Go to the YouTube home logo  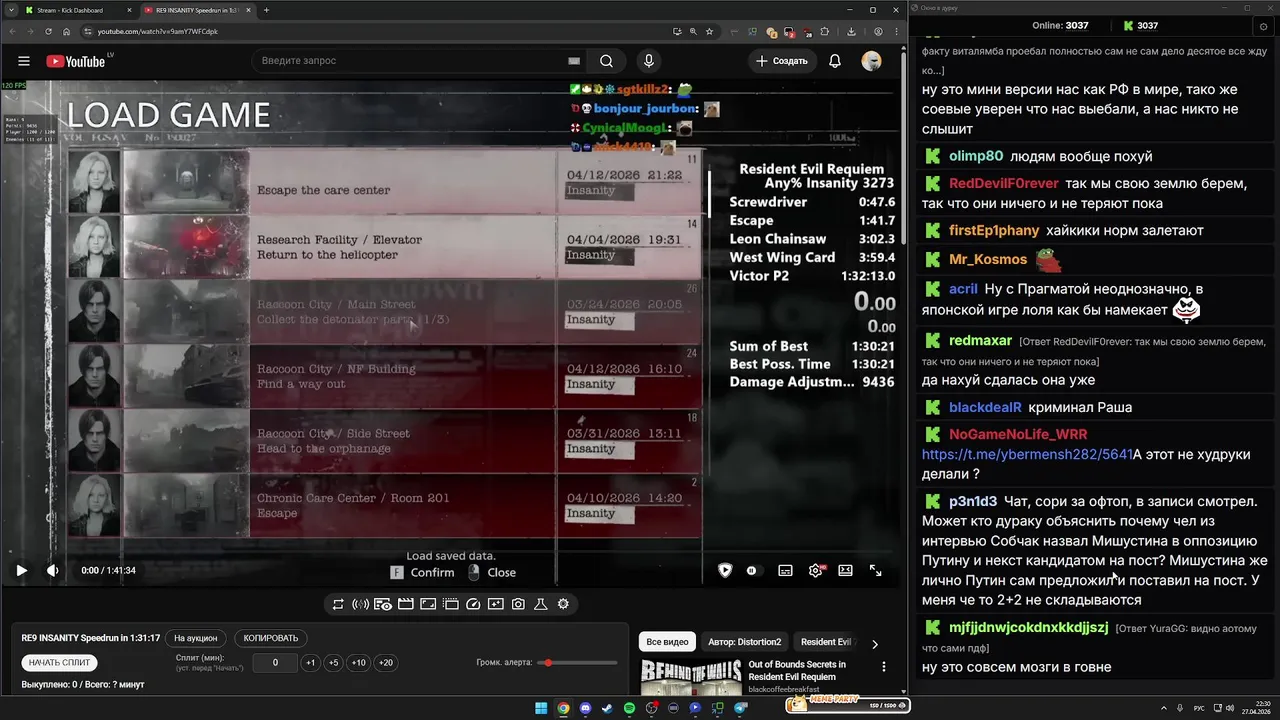point(76,61)
